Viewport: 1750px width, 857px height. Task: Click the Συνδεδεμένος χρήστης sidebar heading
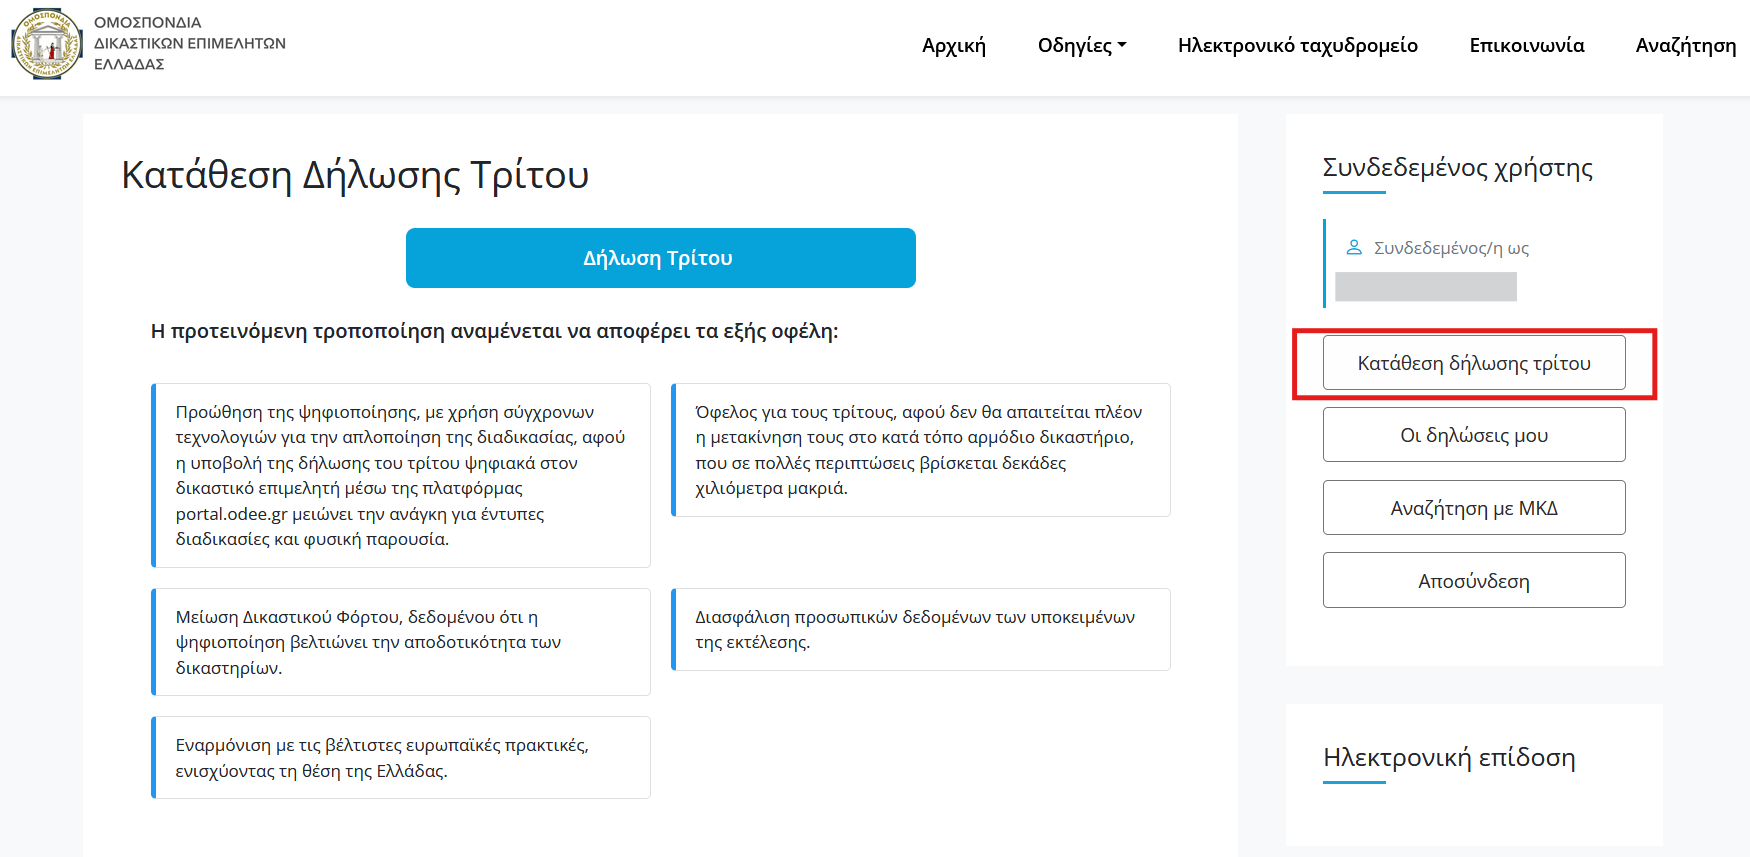click(x=1458, y=168)
